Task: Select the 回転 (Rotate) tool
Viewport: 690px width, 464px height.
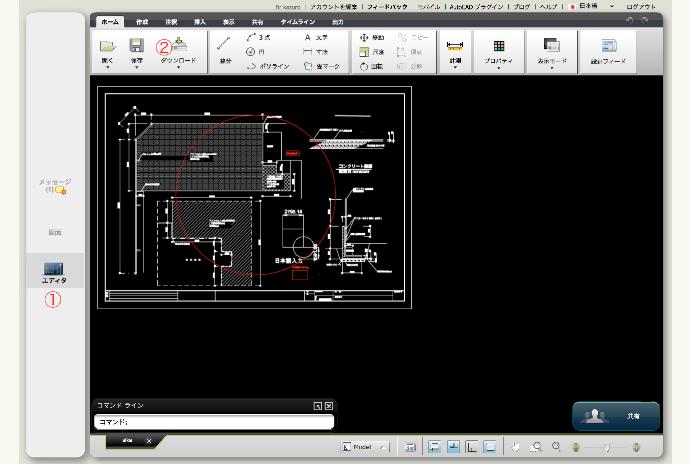Action: coord(371,66)
